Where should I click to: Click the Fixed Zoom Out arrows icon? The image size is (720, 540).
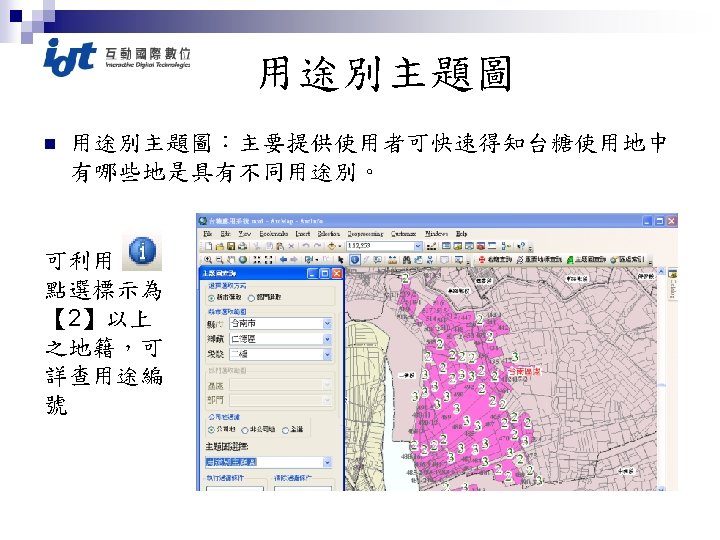tap(269, 259)
